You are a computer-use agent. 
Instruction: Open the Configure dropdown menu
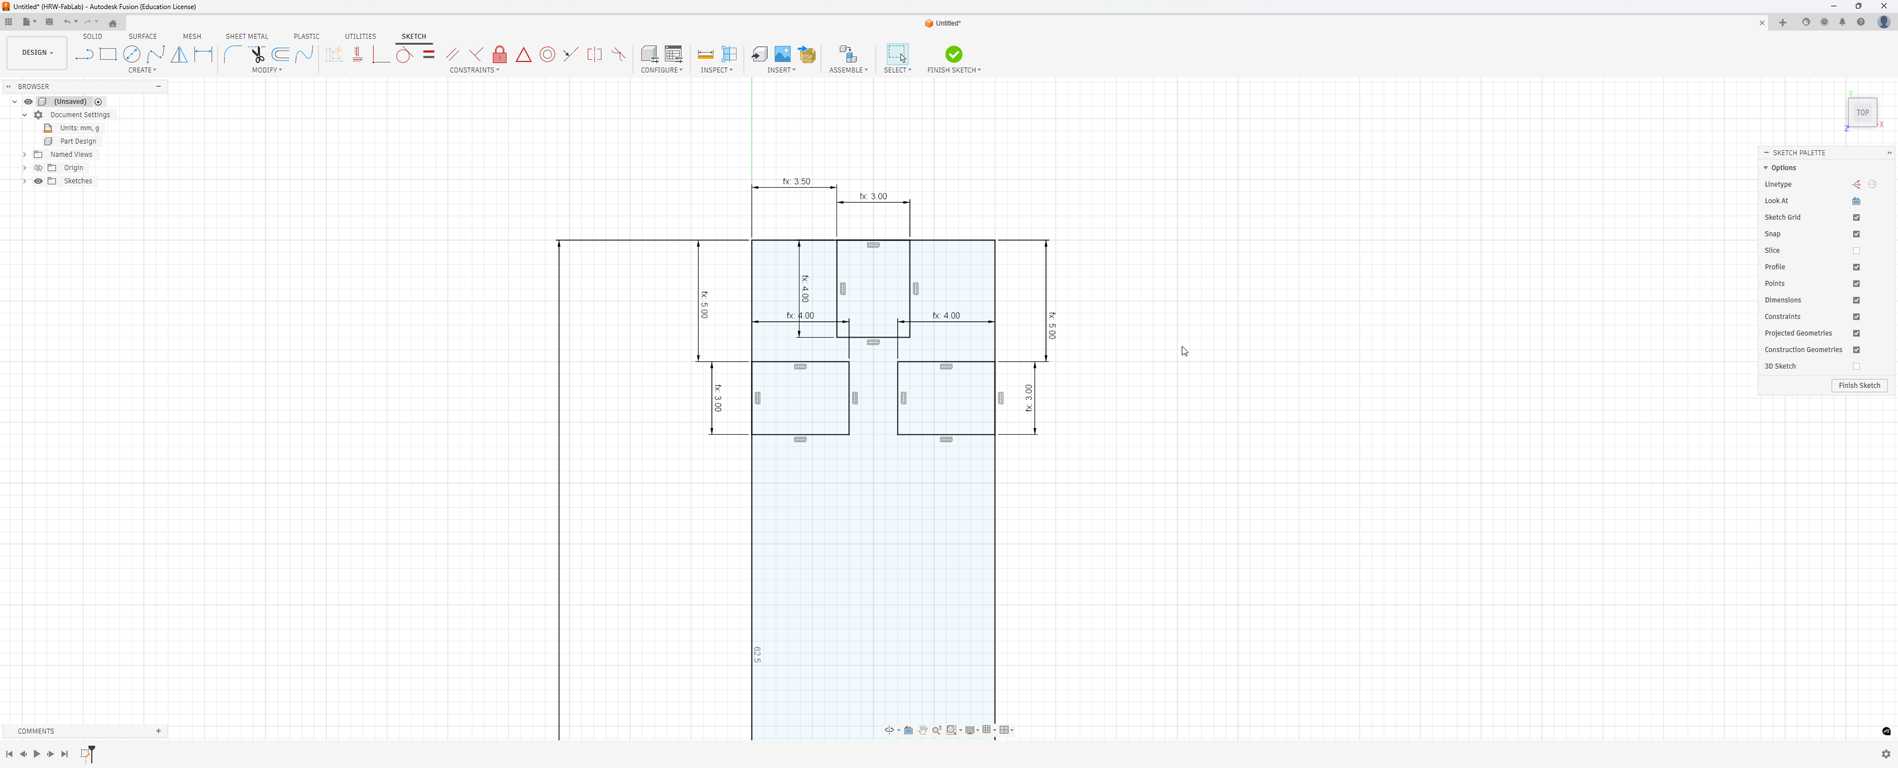point(662,70)
